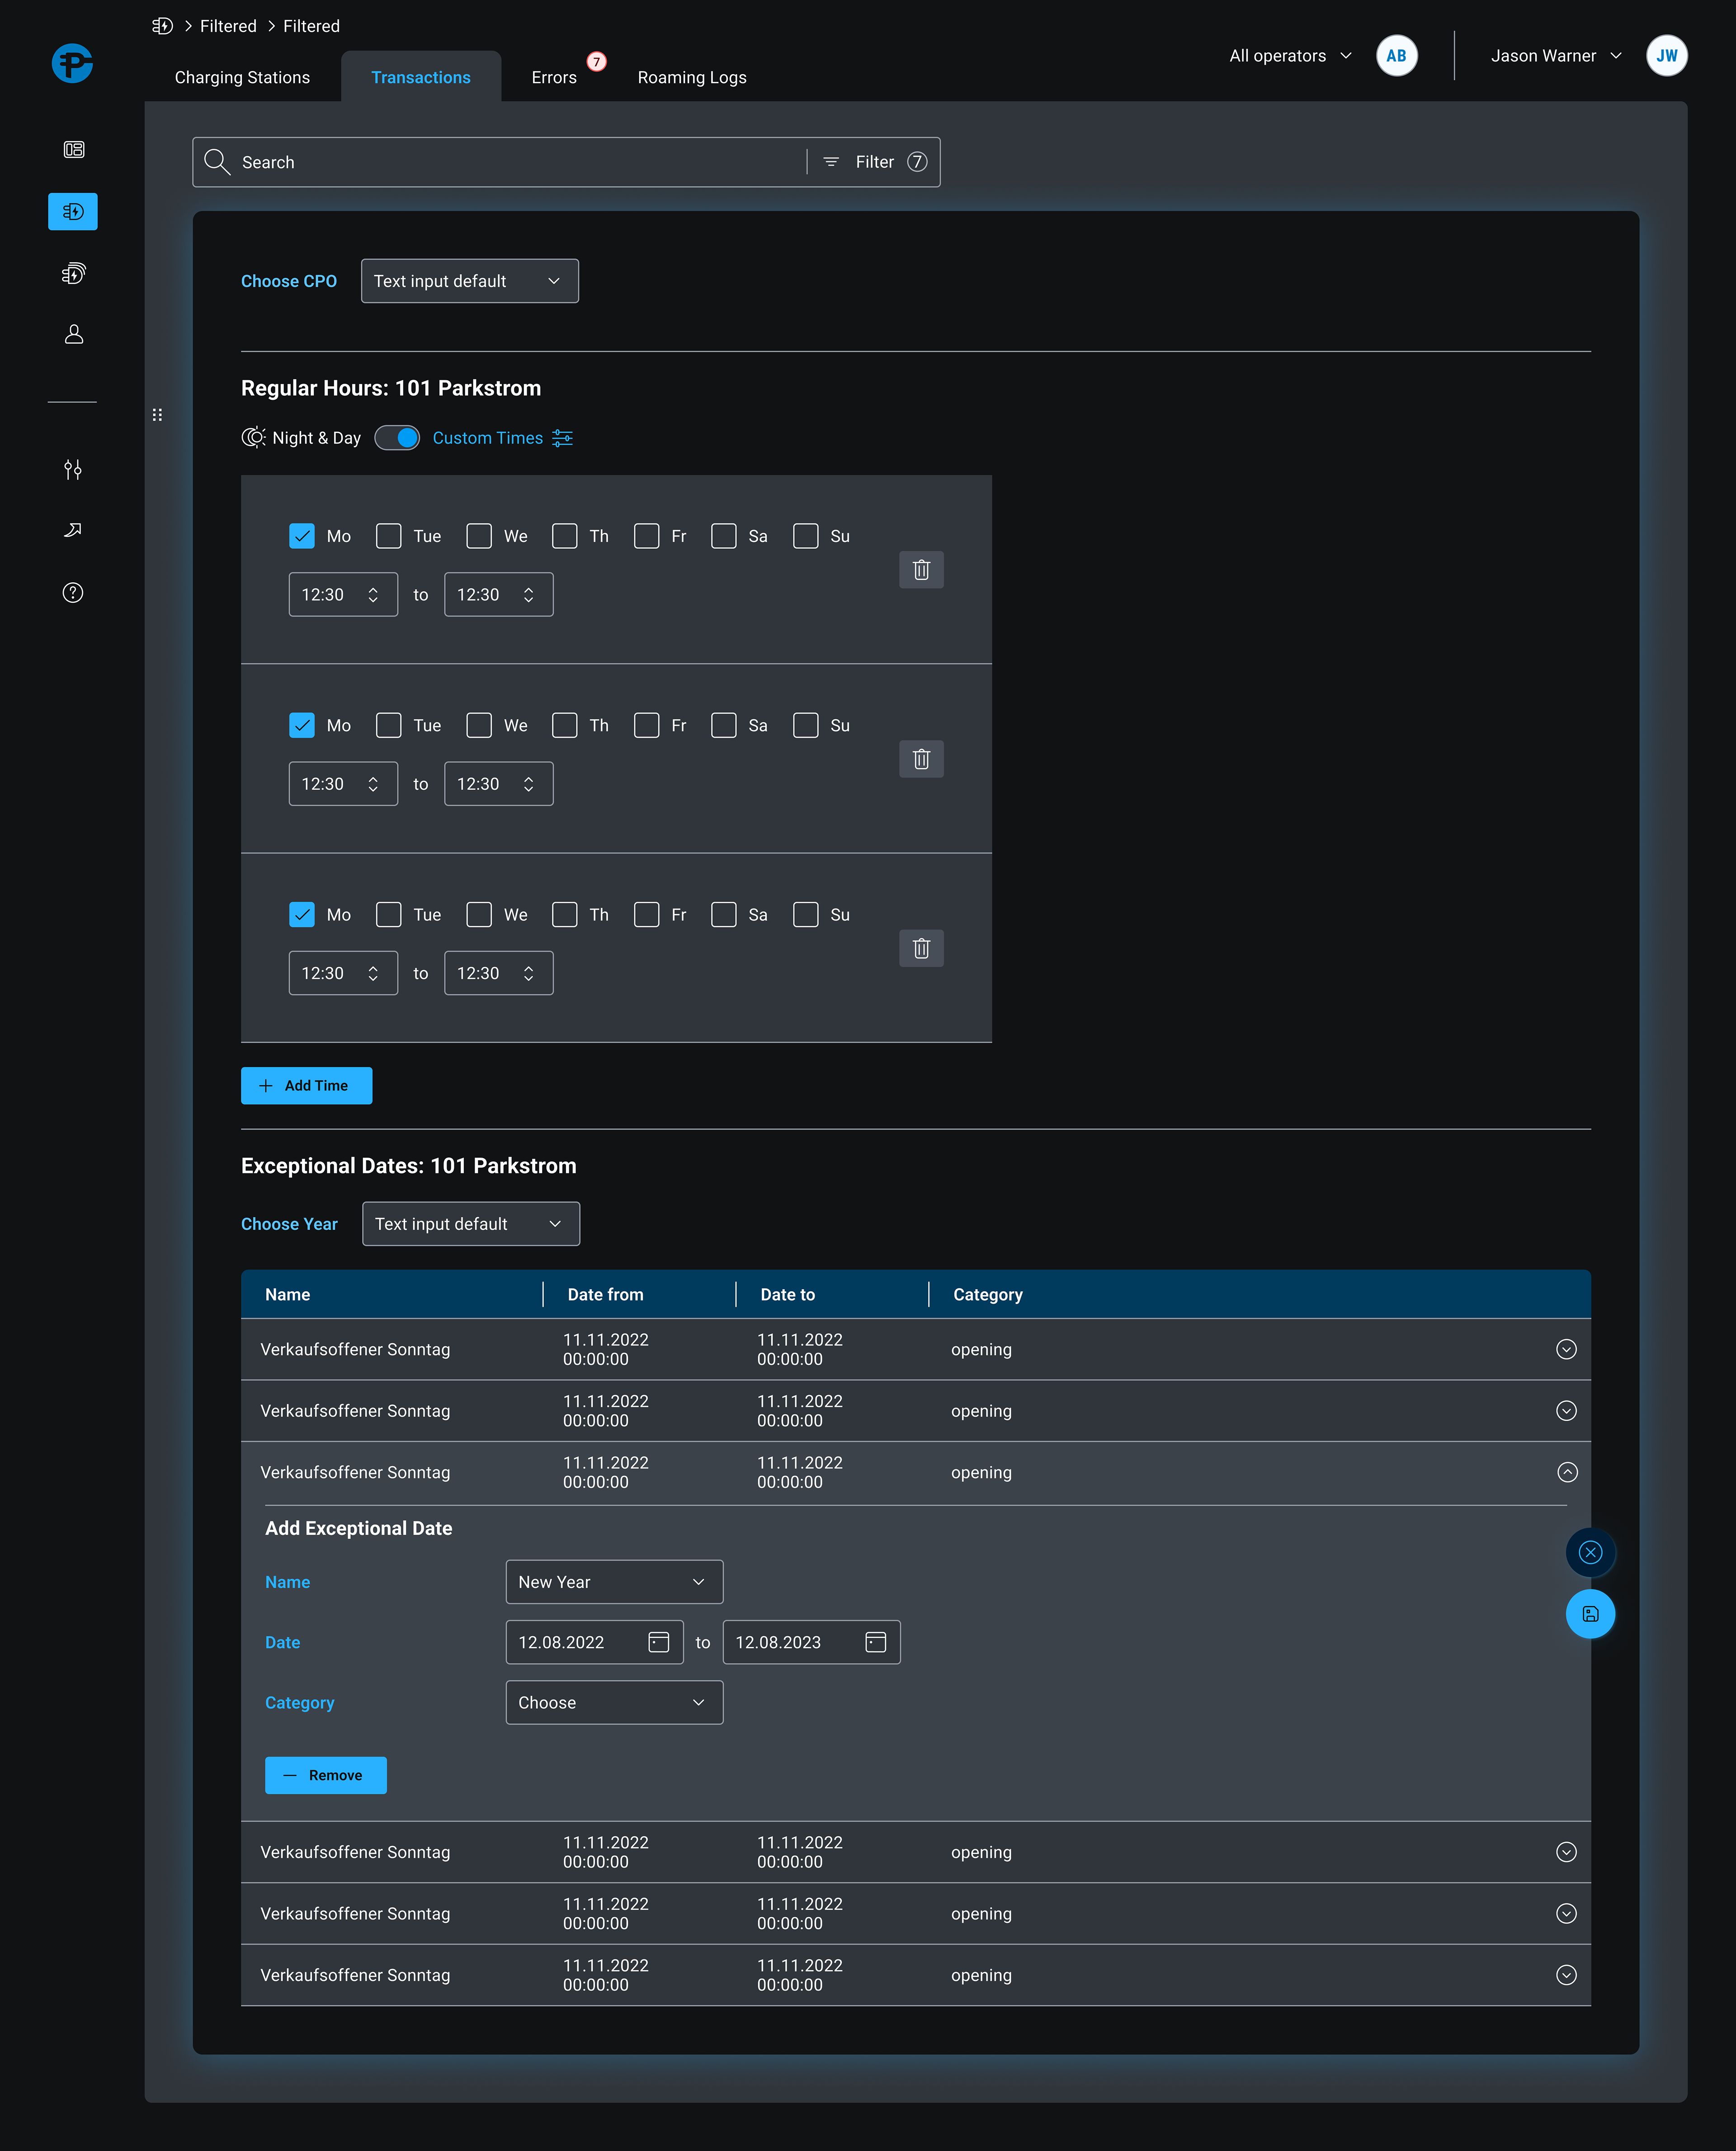The image size is (1736, 2151).
Task: Check We in first time slot
Action: click(479, 536)
